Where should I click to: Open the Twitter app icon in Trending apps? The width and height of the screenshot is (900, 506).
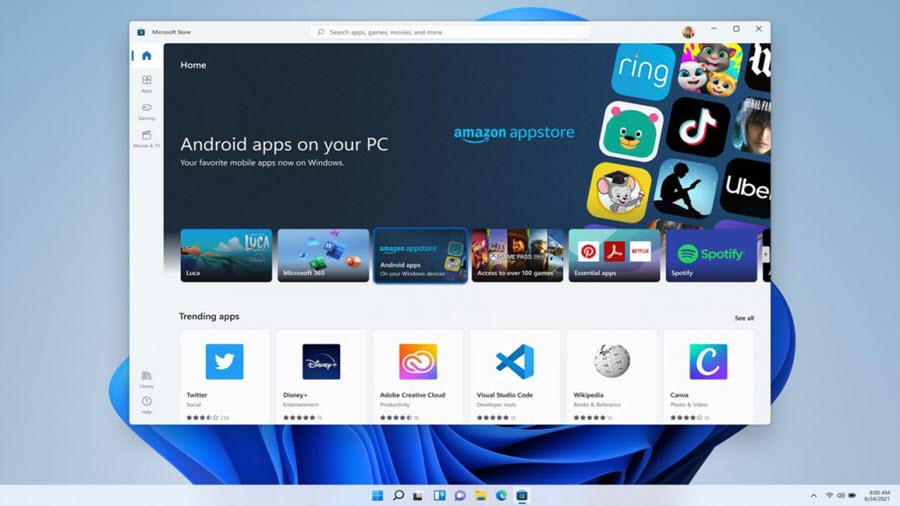point(224,361)
